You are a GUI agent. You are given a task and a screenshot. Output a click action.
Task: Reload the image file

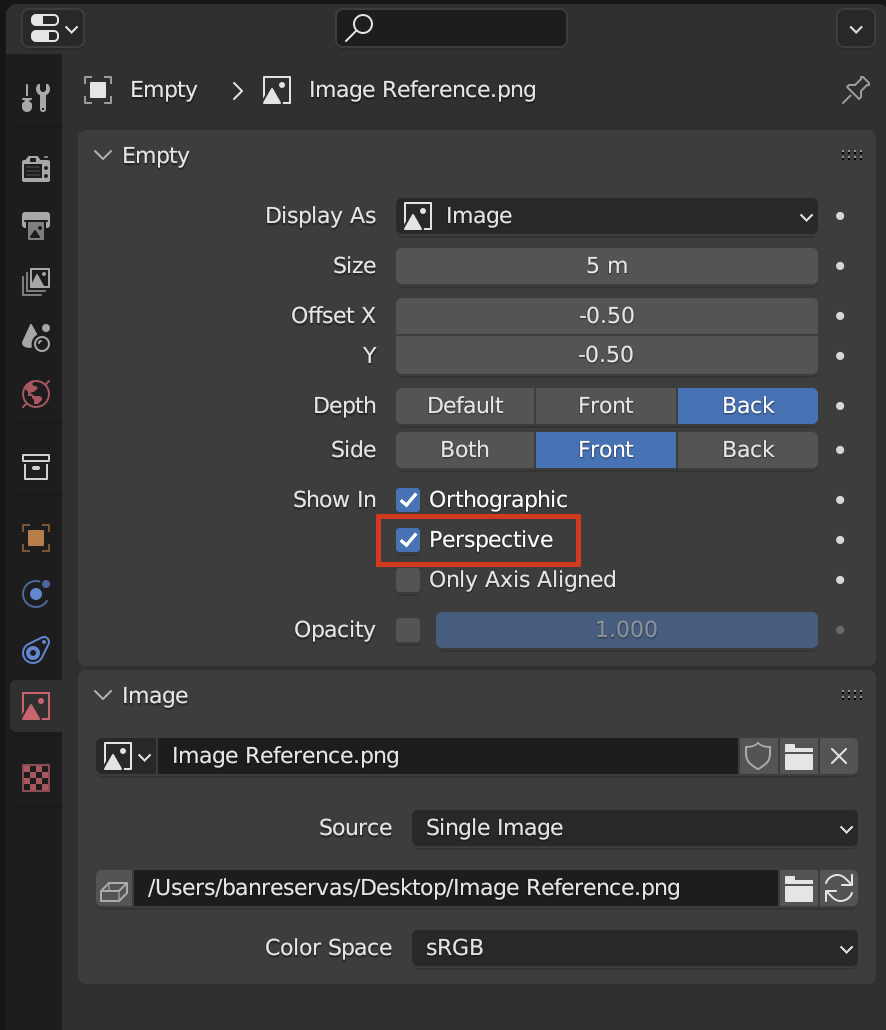tap(838, 888)
